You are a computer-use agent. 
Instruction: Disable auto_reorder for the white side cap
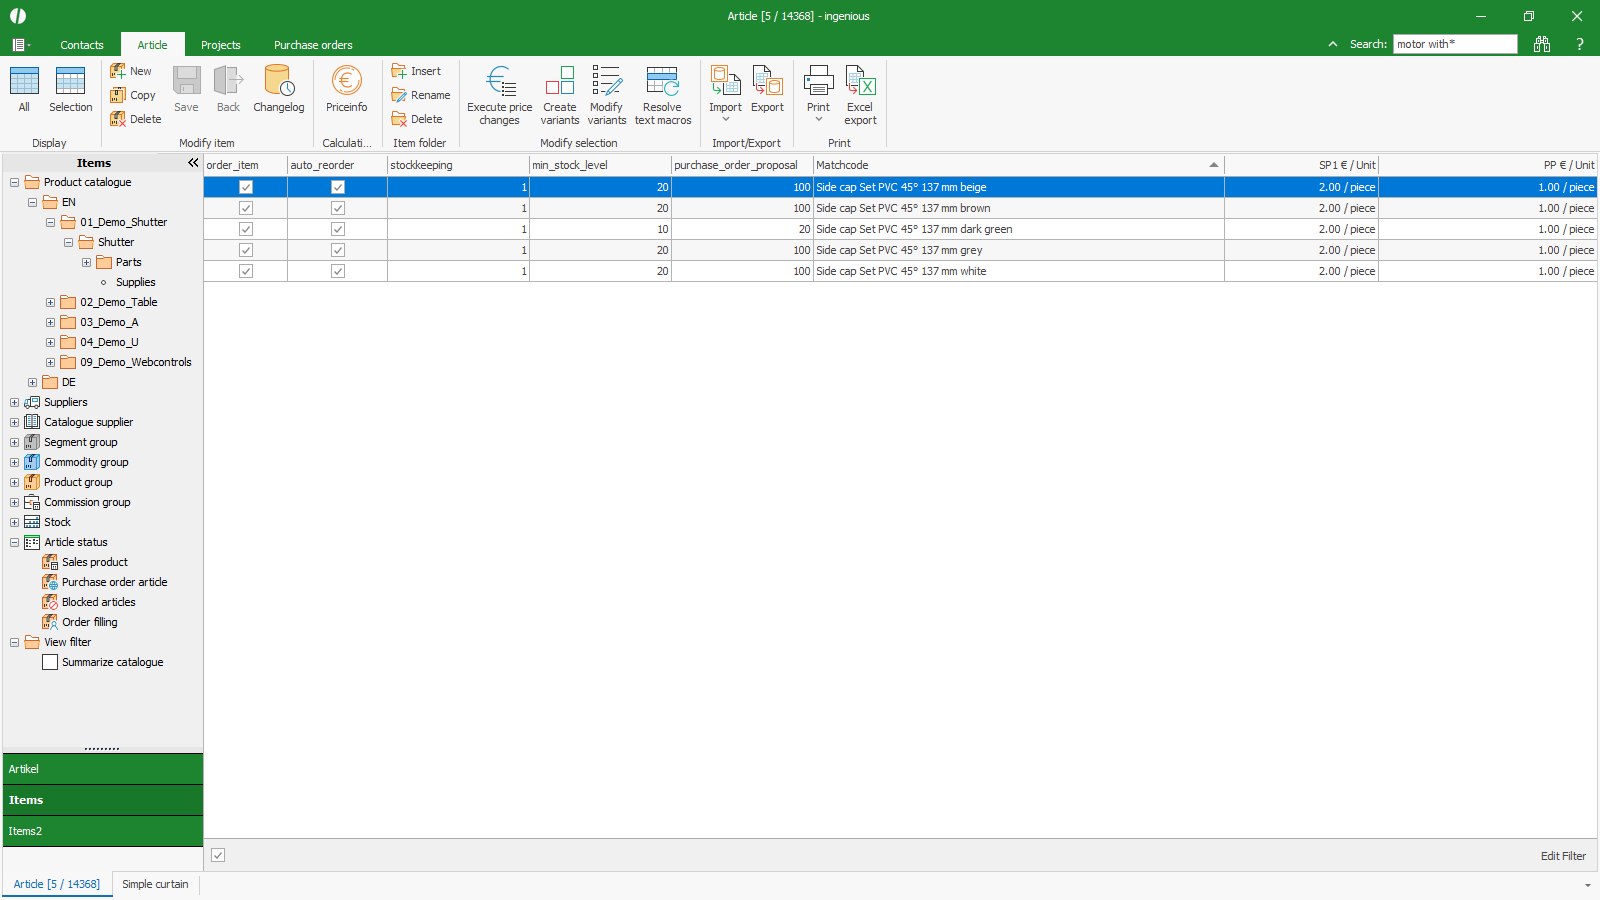coord(337,271)
